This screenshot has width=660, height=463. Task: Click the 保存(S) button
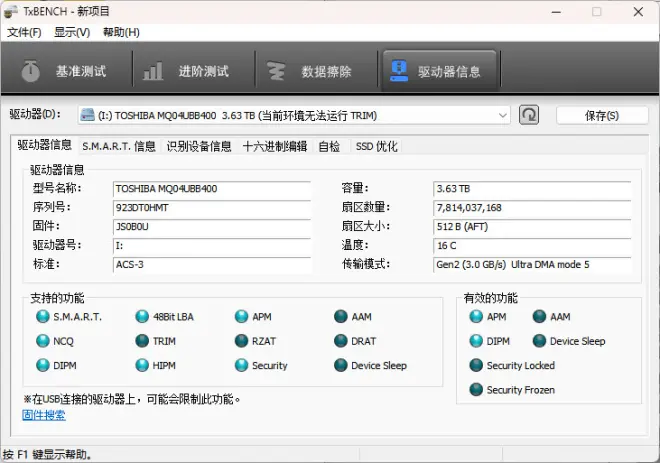tap(602, 115)
